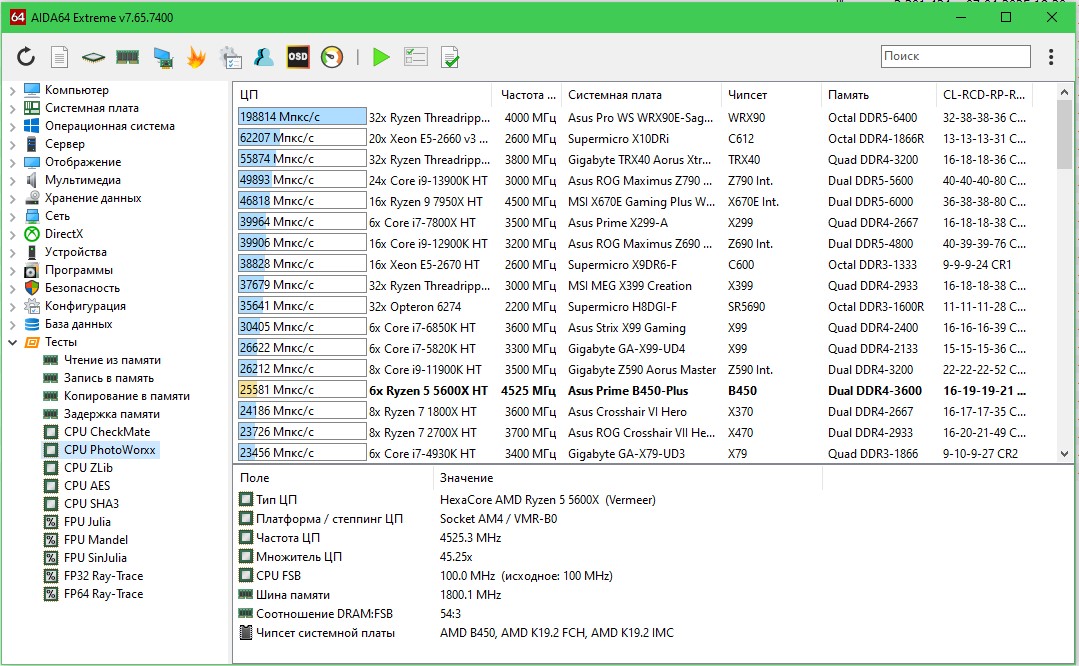Screen dimensions: 1079x666
Task: Open the Запись в память test
Action: (x=109, y=378)
